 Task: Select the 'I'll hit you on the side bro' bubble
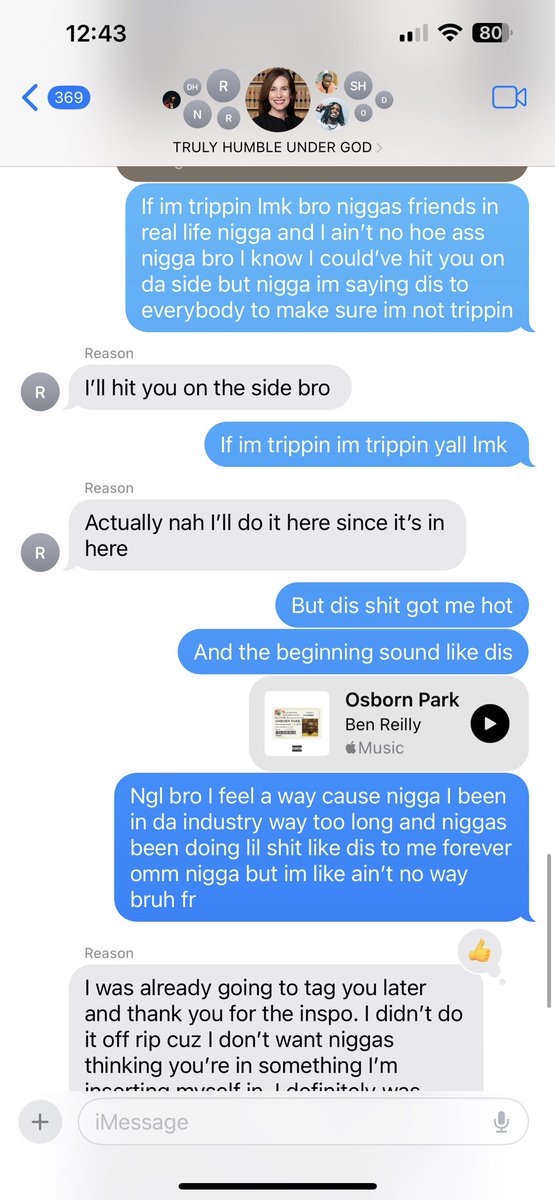pos(210,388)
